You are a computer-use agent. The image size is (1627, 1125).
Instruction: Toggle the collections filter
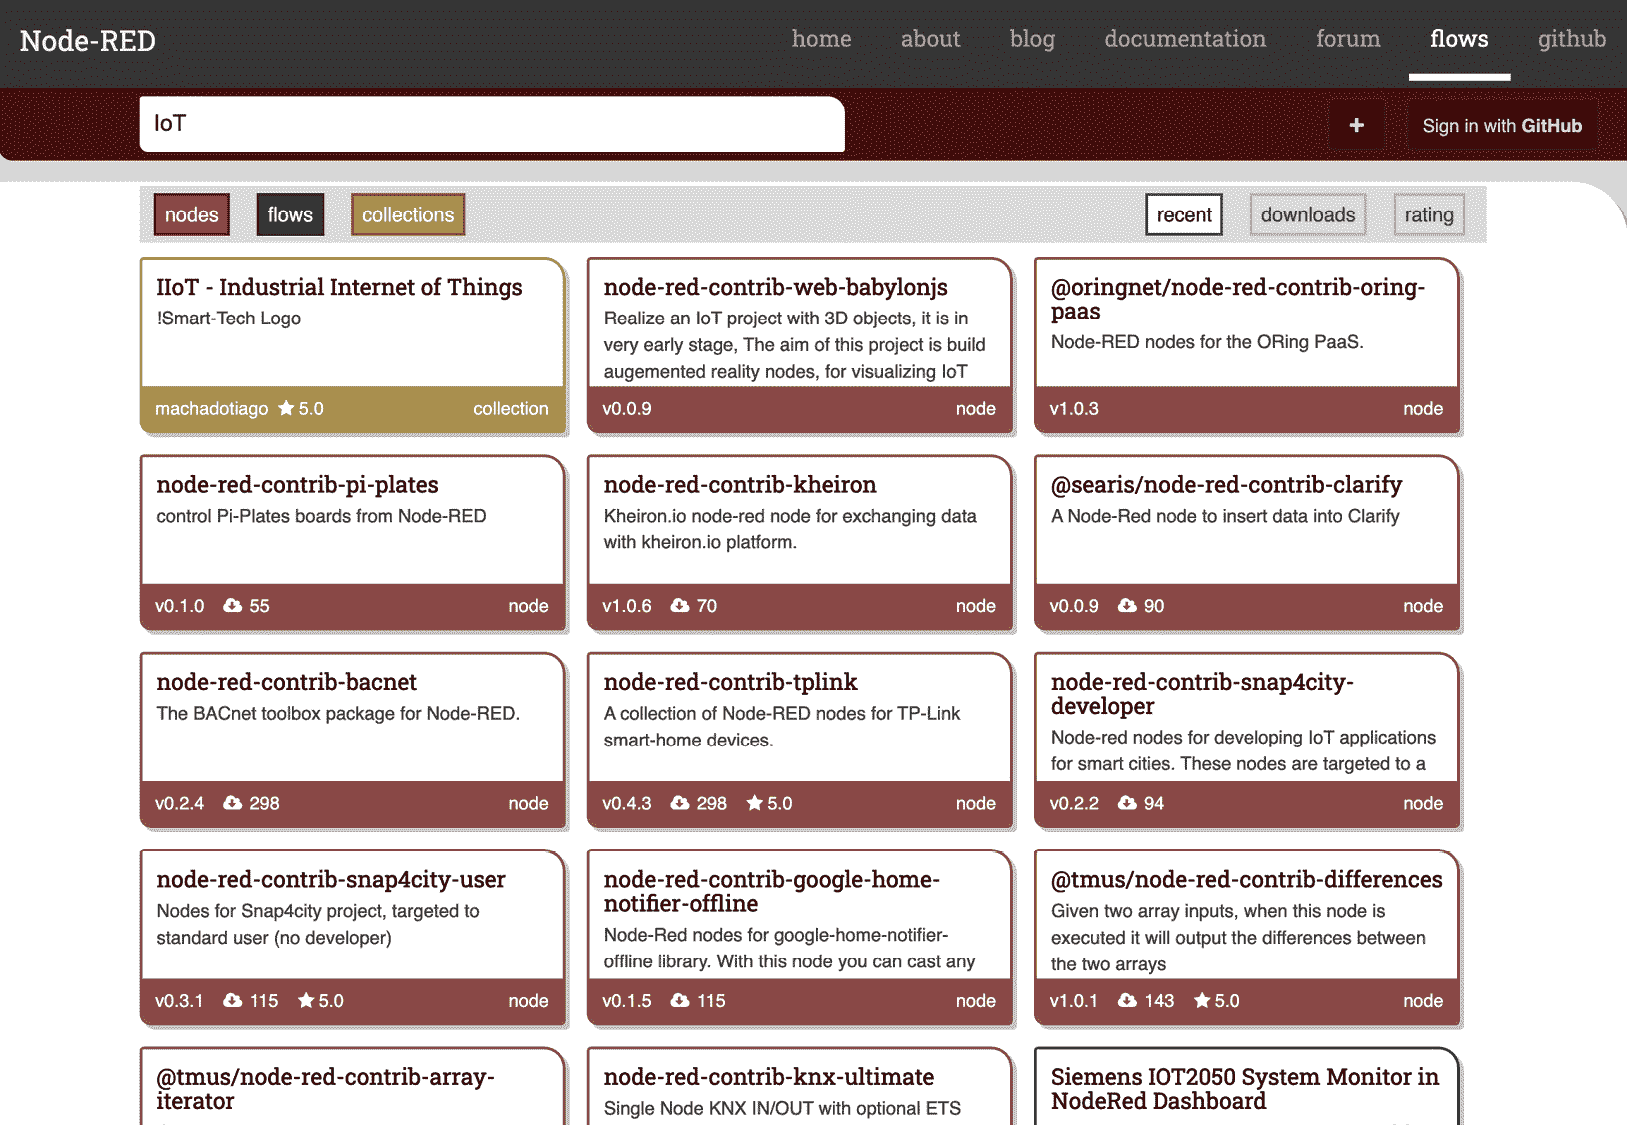408,215
